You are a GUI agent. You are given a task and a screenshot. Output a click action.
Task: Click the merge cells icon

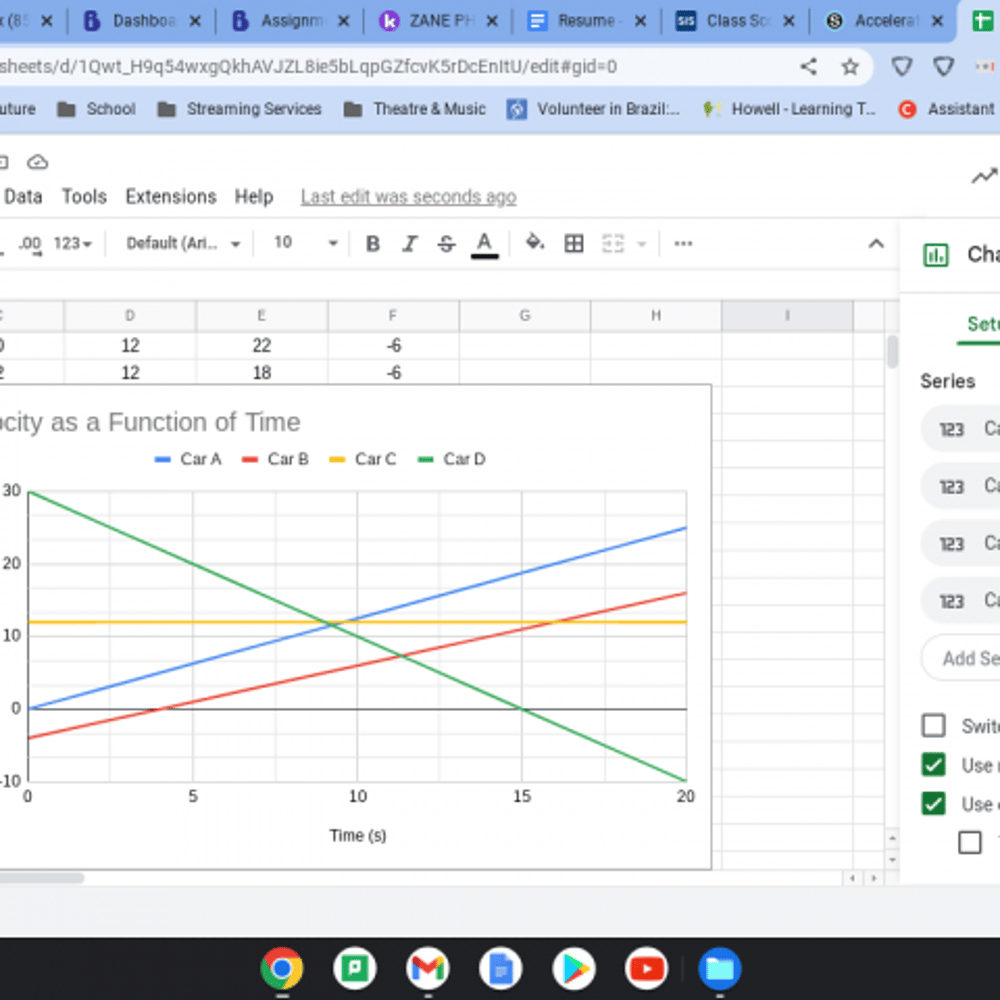[x=613, y=244]
